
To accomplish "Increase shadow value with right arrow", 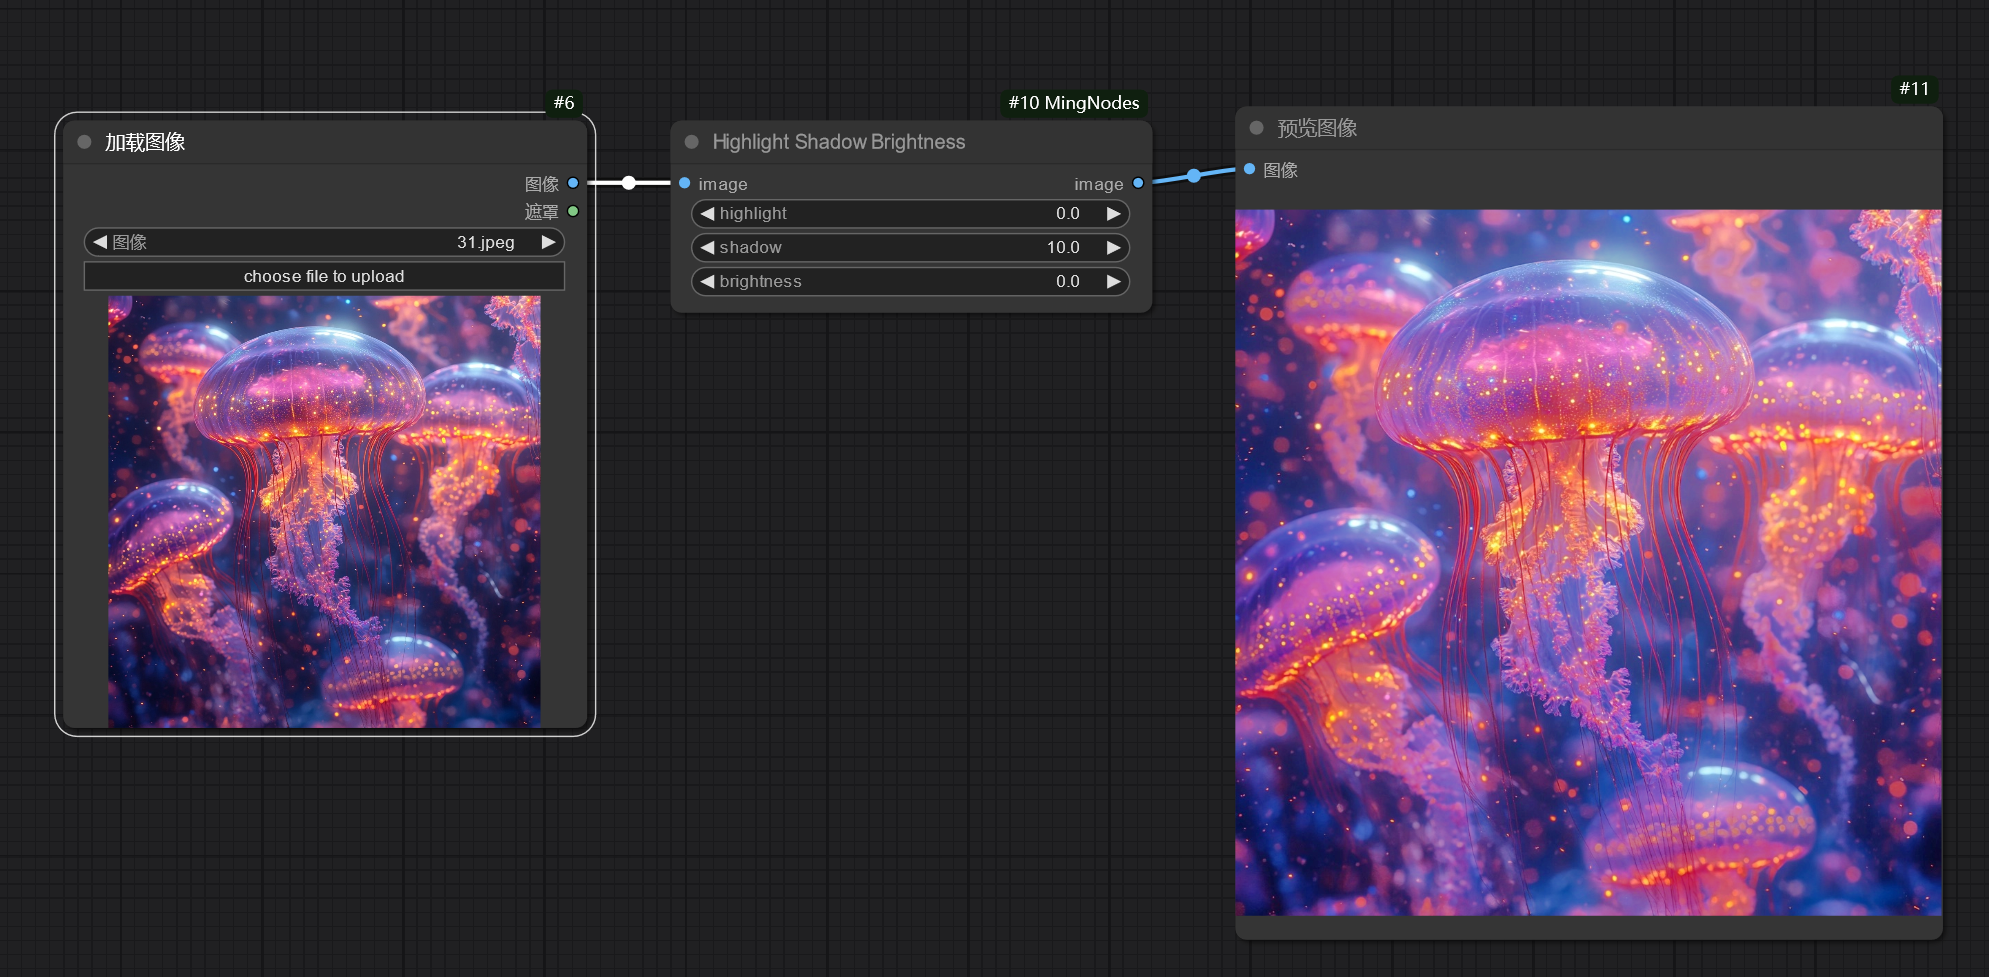I will click(1113, 248).
